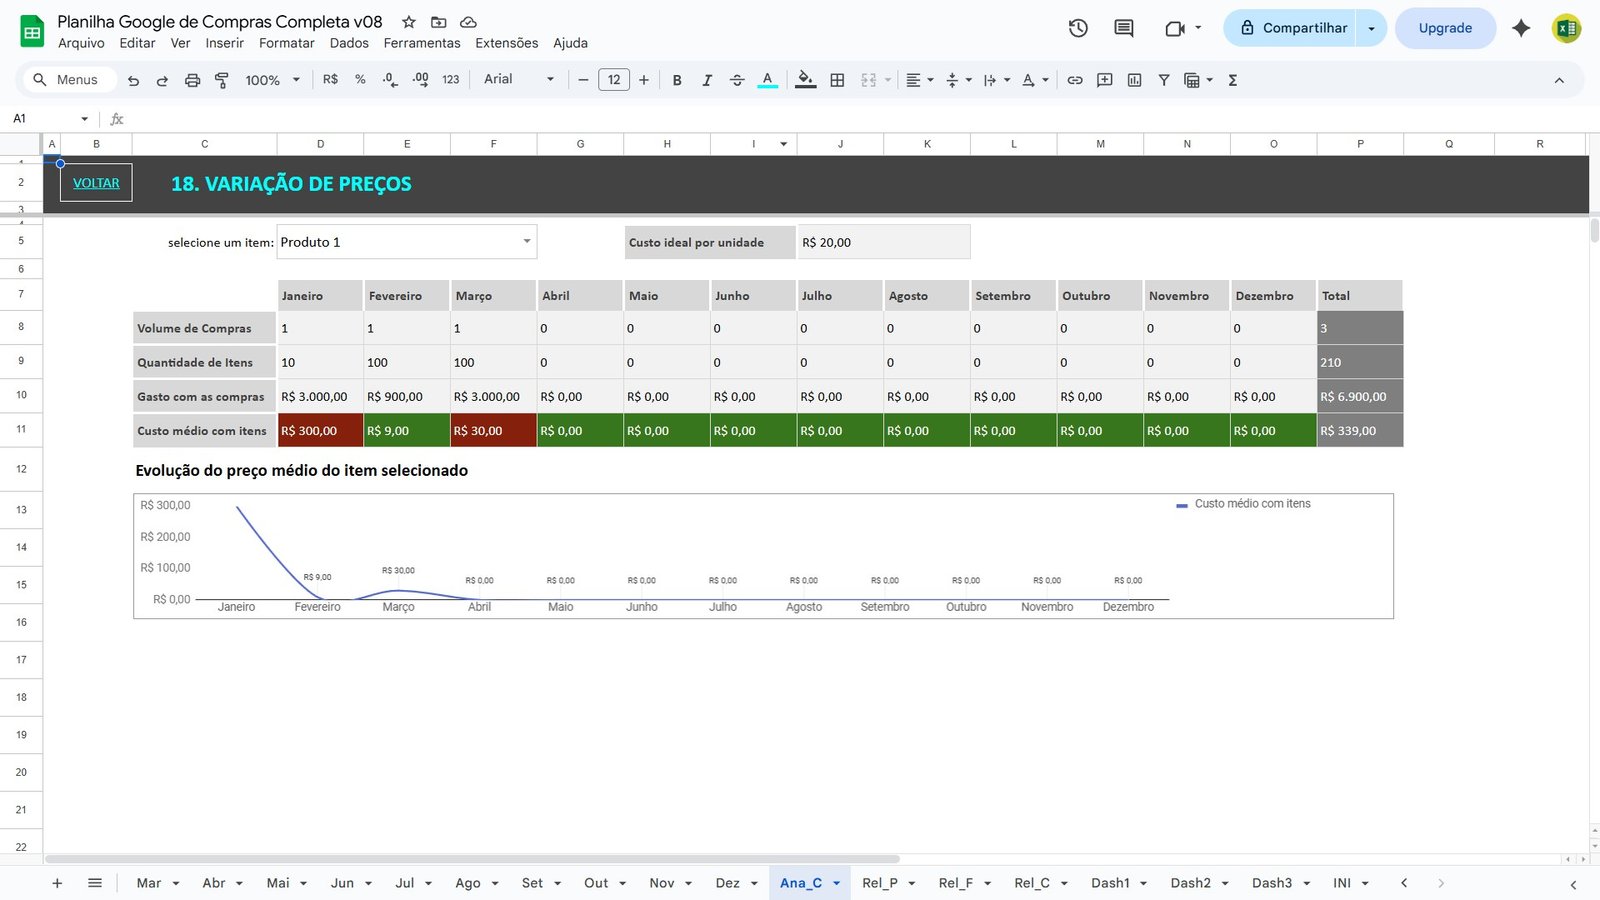The width and height of the screenshot is (1600, 900).
Task: Open the text color picker
Action: tap(767, 79)
